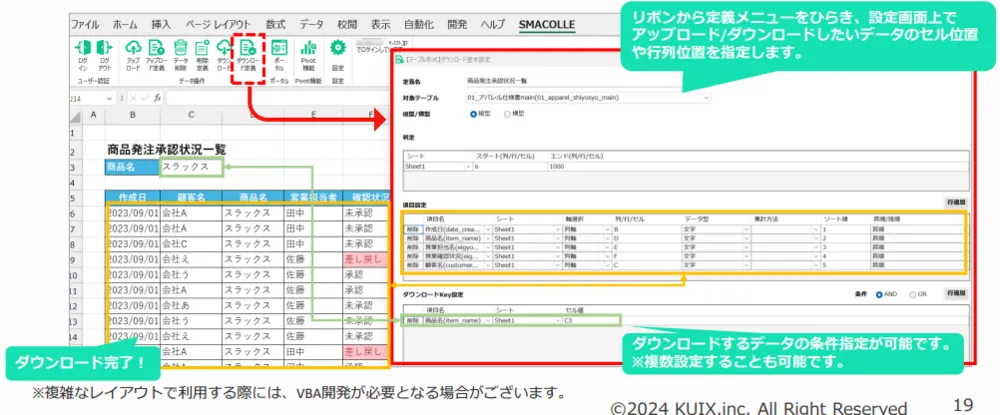The height and width of the screenshot is (415, 1000).
Task: Open the ファイル ribbon tab
Action: (85, 25)
